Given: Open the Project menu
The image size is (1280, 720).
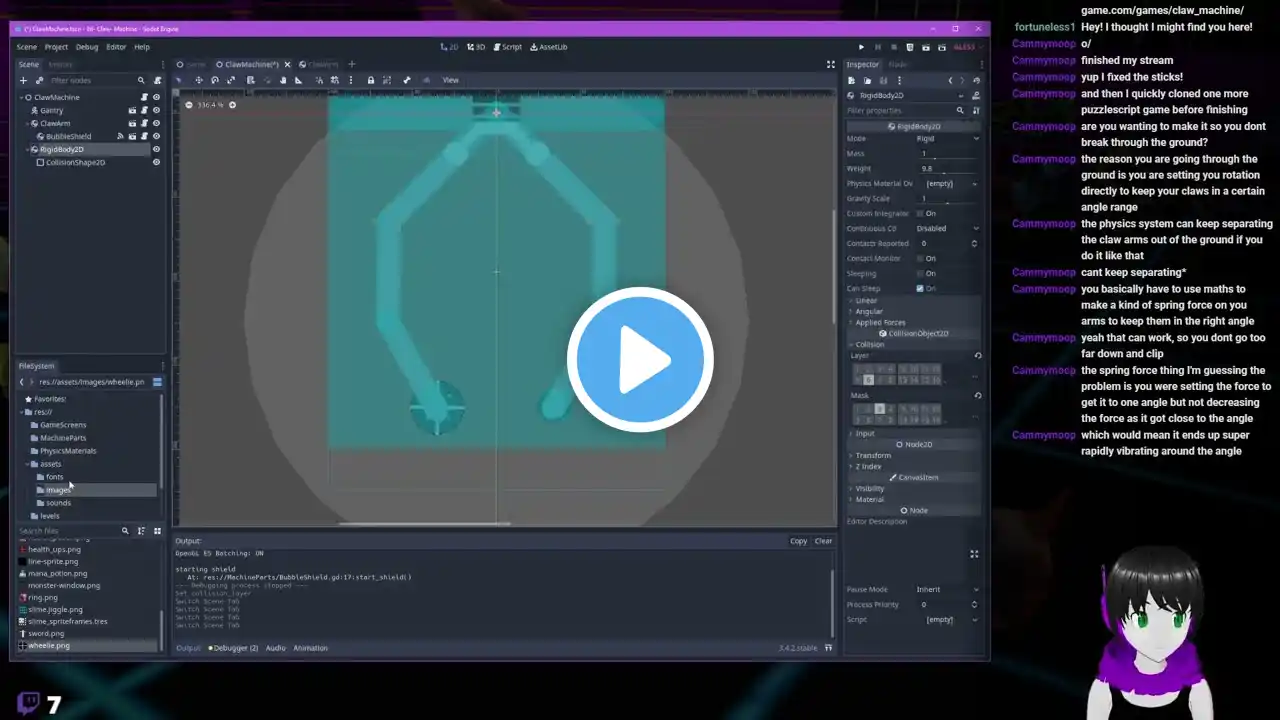Looking at the screenshot, I should 56,47.
